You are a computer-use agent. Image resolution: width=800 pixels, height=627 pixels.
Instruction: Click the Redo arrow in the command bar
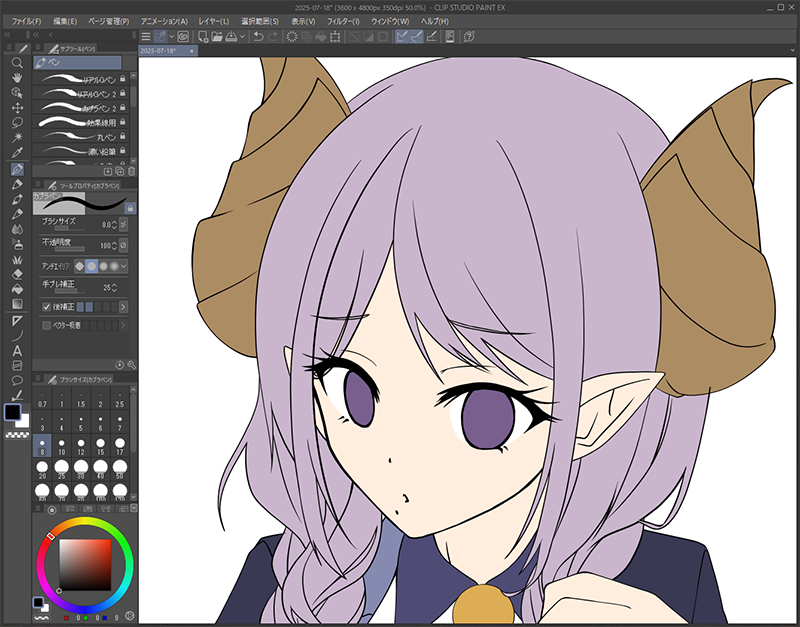point(273,37)
